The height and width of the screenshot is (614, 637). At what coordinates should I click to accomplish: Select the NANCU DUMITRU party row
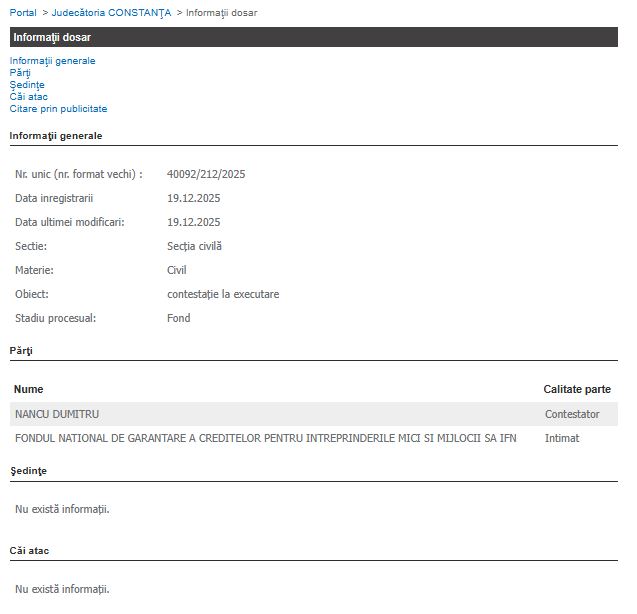57,414
